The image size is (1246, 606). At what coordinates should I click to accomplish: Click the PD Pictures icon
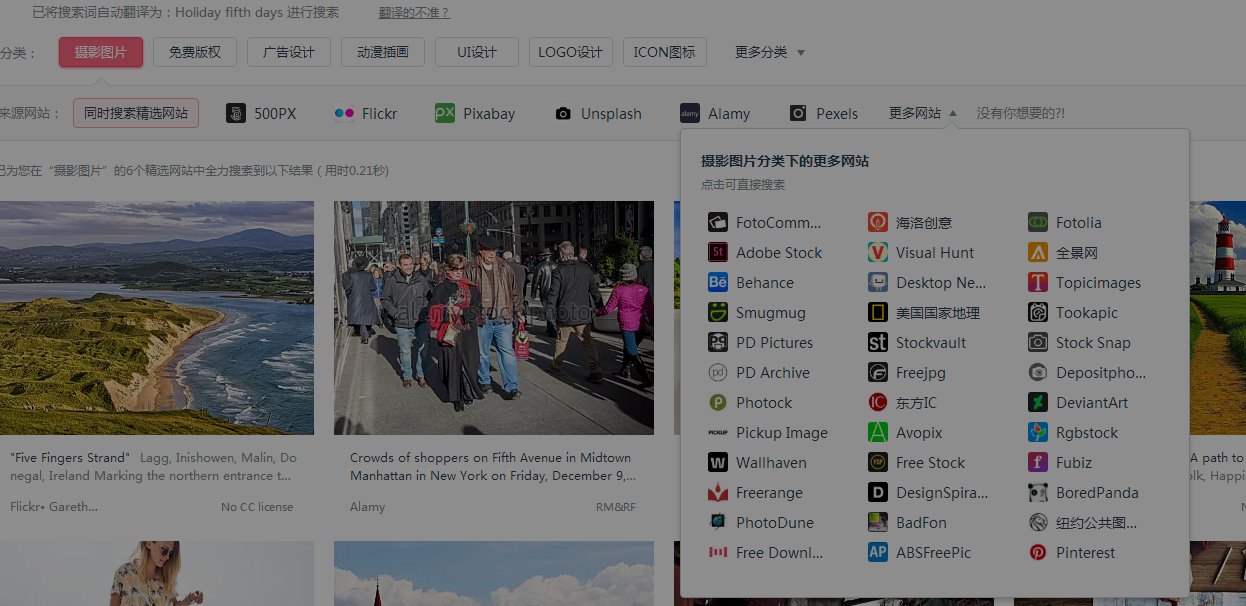(x=717, y=342)
